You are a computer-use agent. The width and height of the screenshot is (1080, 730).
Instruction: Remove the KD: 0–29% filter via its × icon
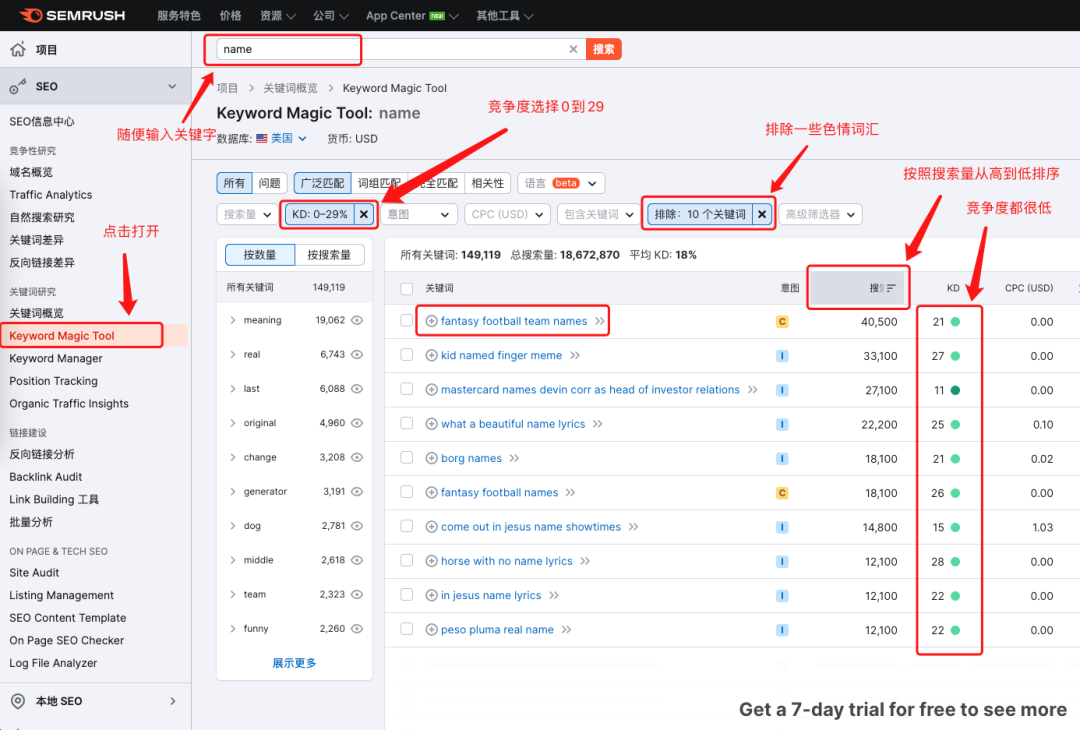363,213
